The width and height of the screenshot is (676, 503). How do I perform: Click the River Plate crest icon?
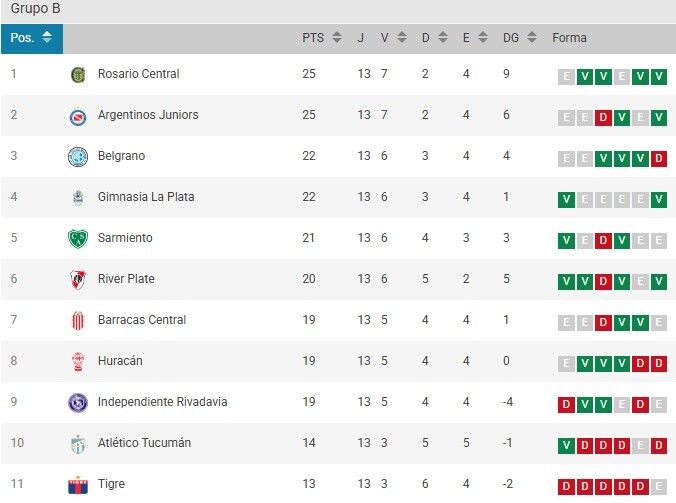(x=78, y=280)
